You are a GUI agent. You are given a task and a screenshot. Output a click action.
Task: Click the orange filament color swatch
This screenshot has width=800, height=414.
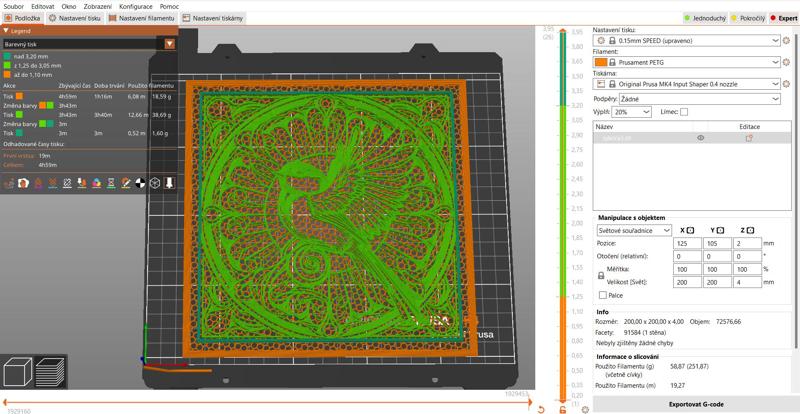601,62
